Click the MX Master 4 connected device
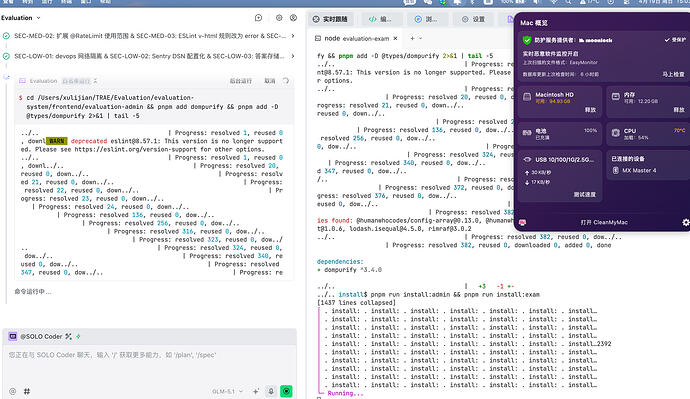The height and width of the screenshot is (399, 690). (634, 170)
